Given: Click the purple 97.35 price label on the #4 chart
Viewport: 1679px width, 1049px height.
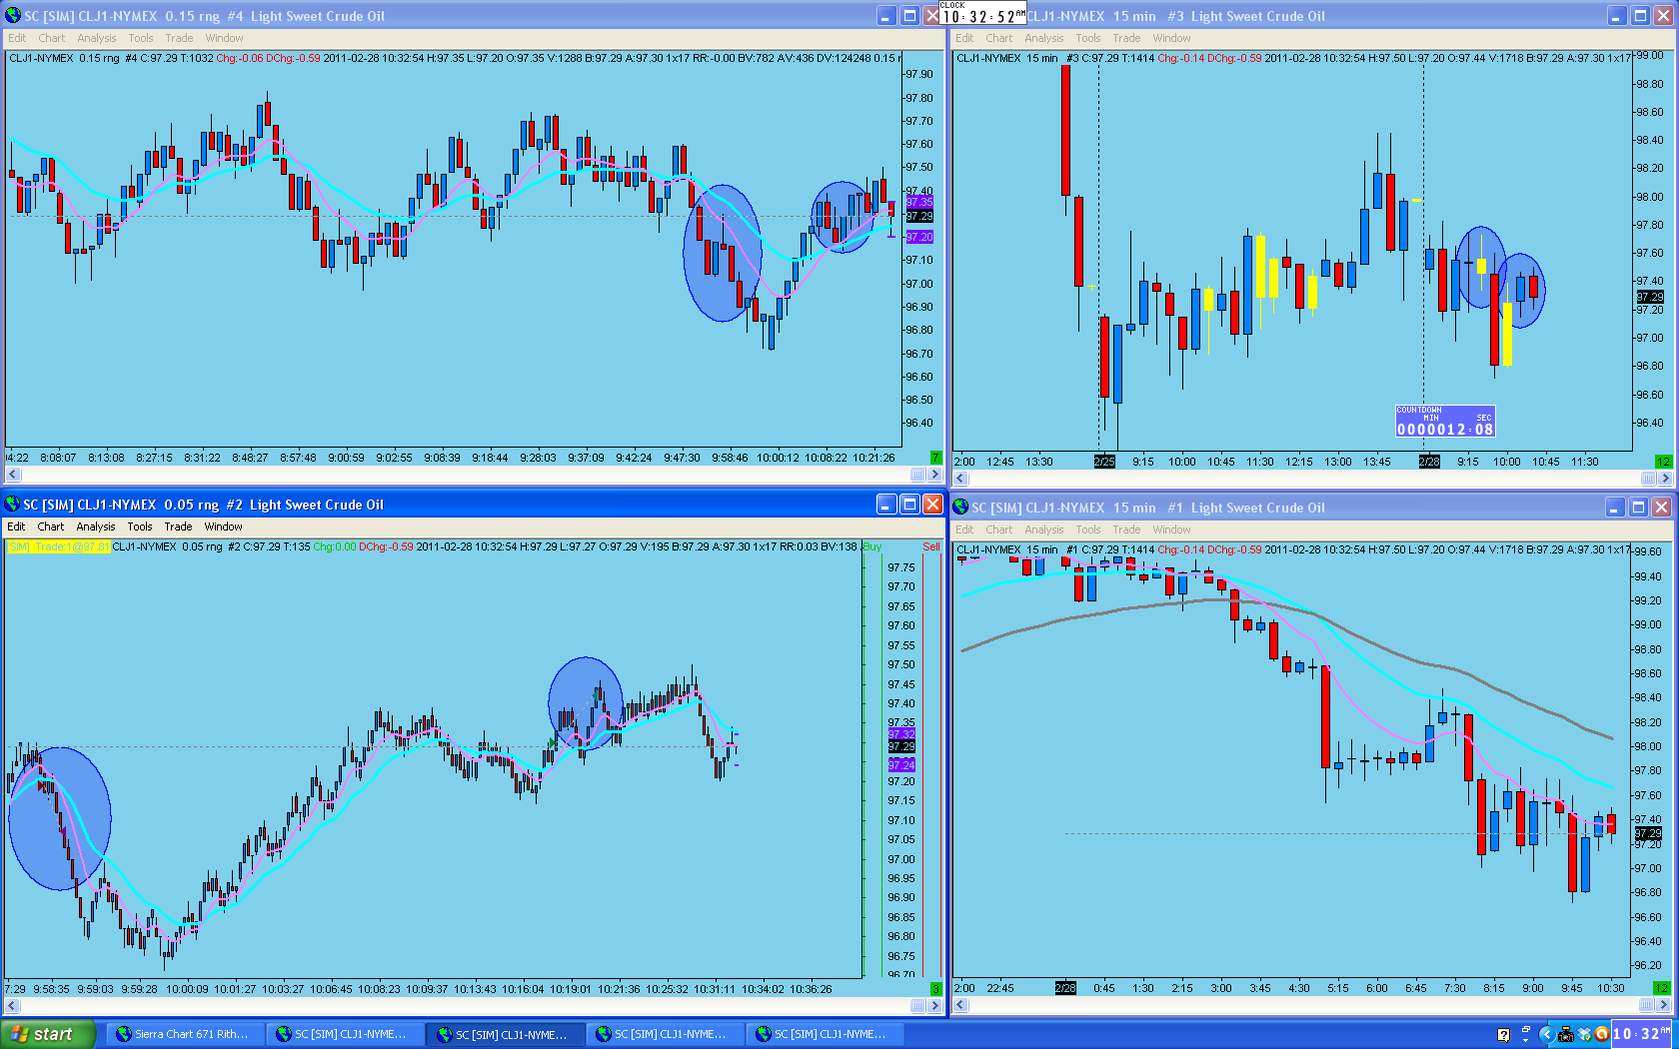Looking at the screenshot, I should [x=919, y=202].
